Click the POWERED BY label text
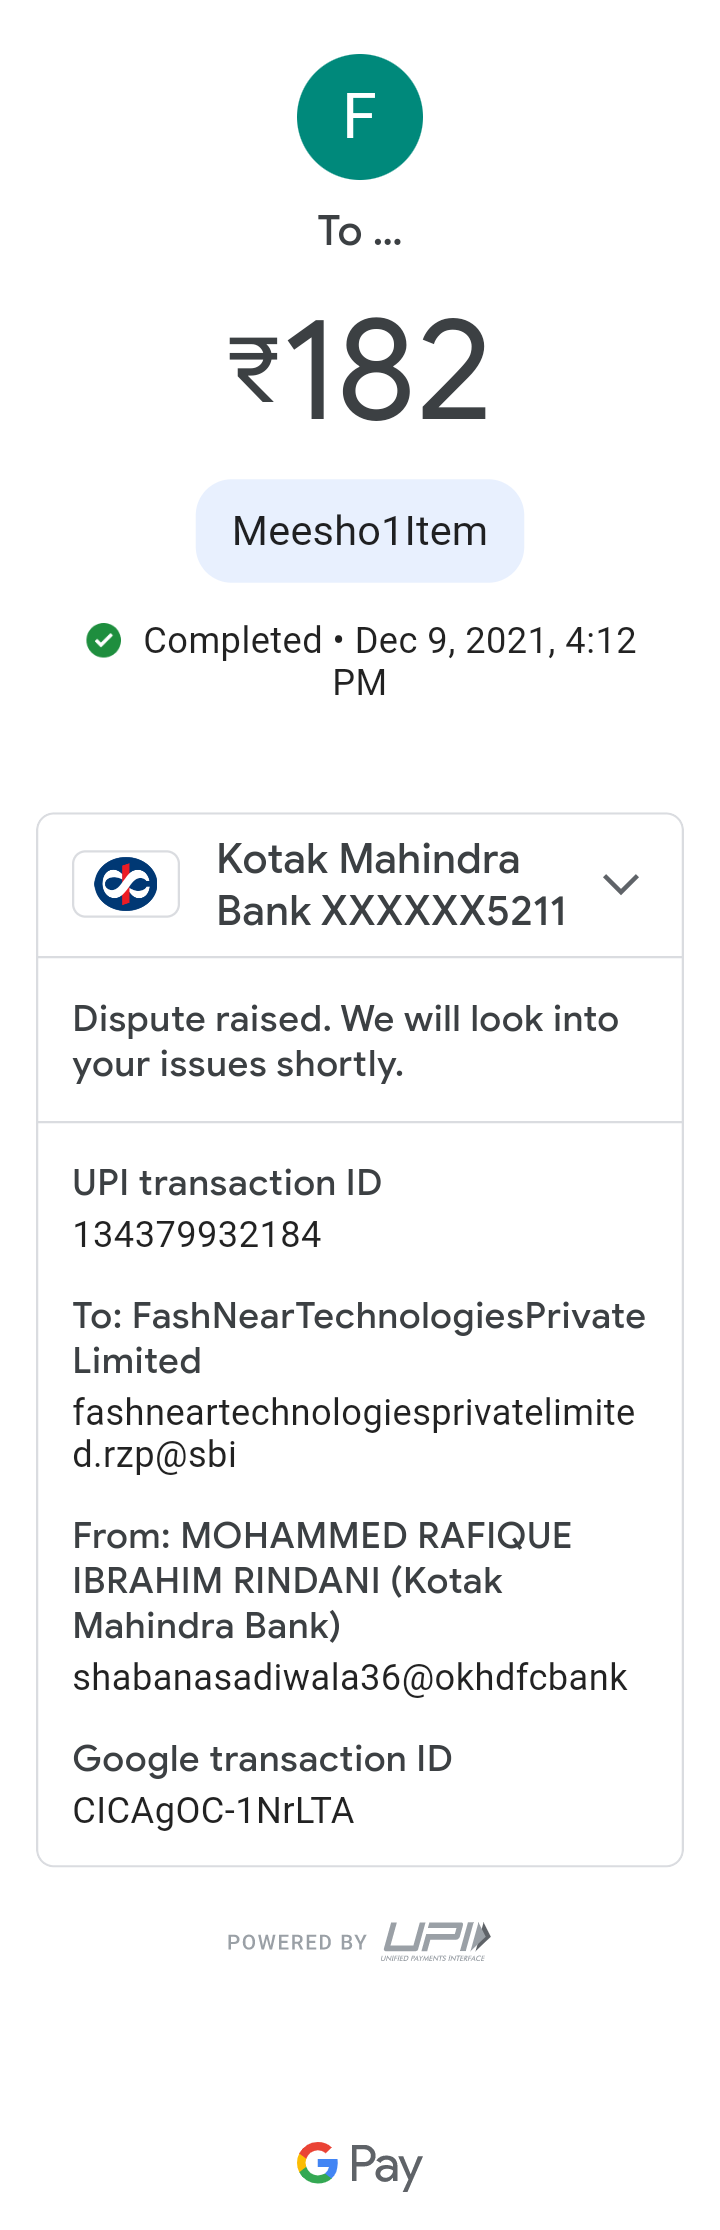This screenshot has height=2230, width=720. point(297,1942)
